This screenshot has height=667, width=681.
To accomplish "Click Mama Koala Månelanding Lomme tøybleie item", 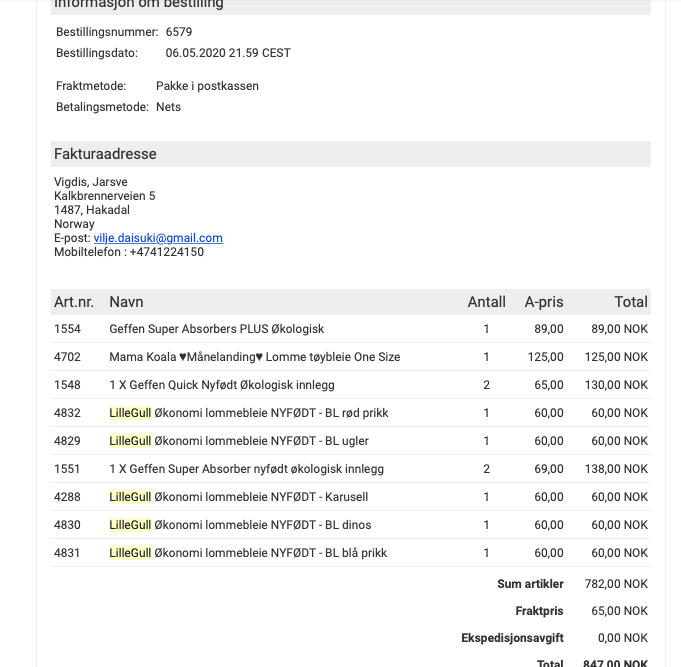I will (255, 357).
